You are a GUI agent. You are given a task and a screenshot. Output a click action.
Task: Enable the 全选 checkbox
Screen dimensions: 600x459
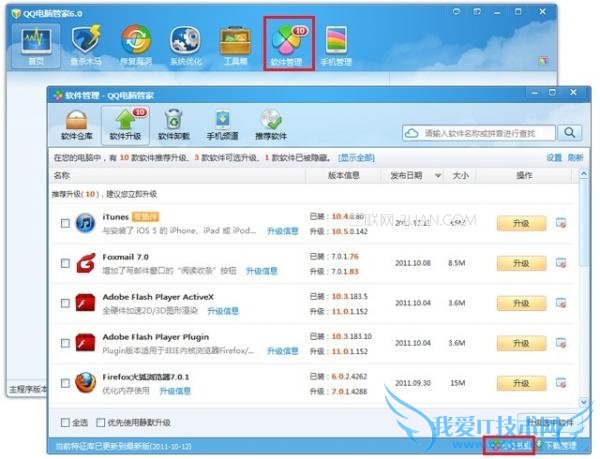pos(65,422)
